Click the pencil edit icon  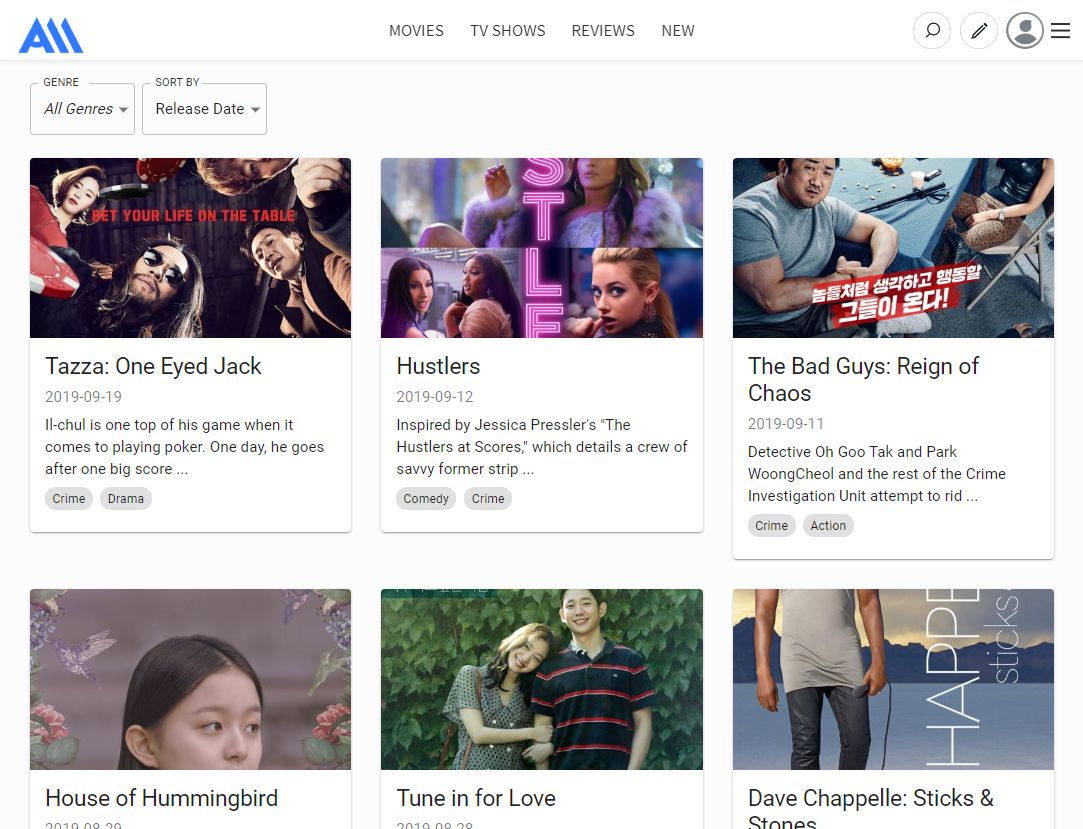tap(979, 30)
